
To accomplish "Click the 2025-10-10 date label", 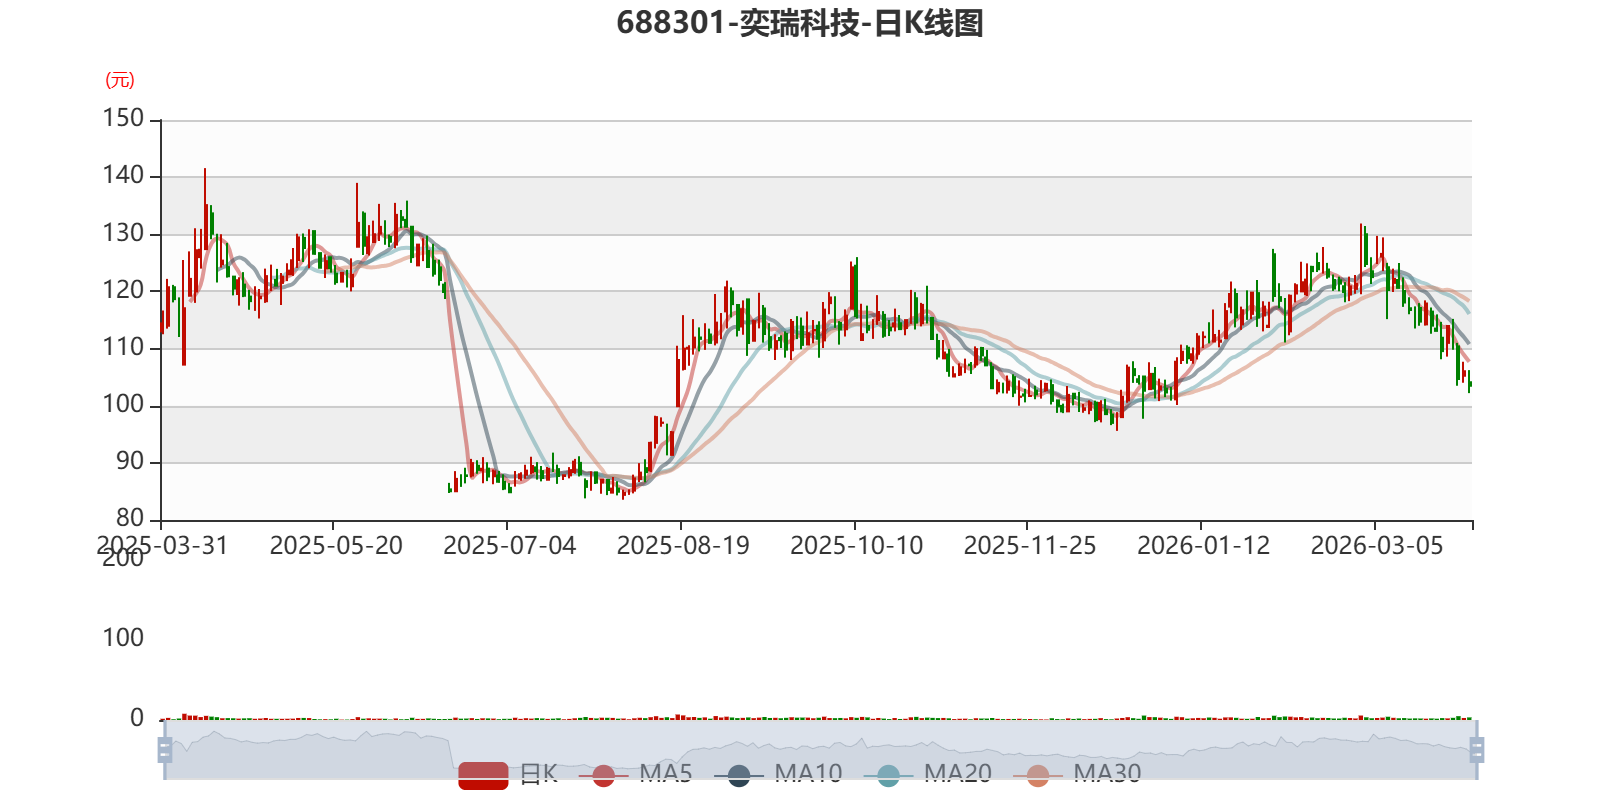I will (x=857, y=545).
